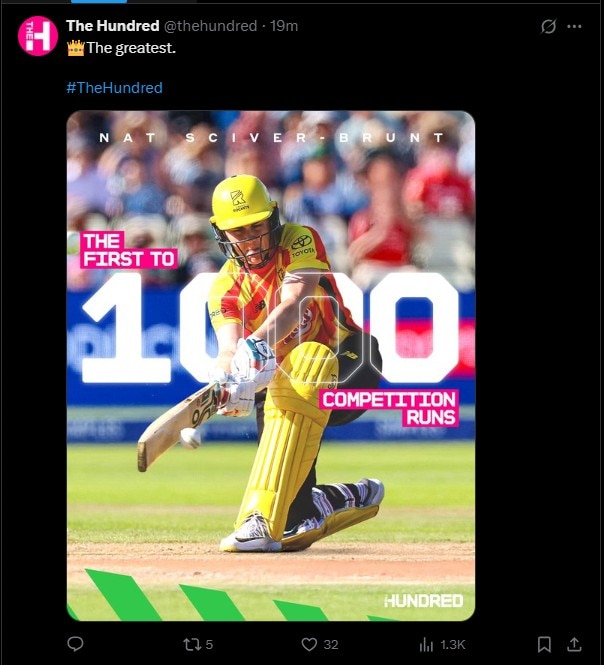Image resolution: width=604 pixels, height=665 pixels.
Task: Click The Hundred display name
Action: click(x=113, y=26)
